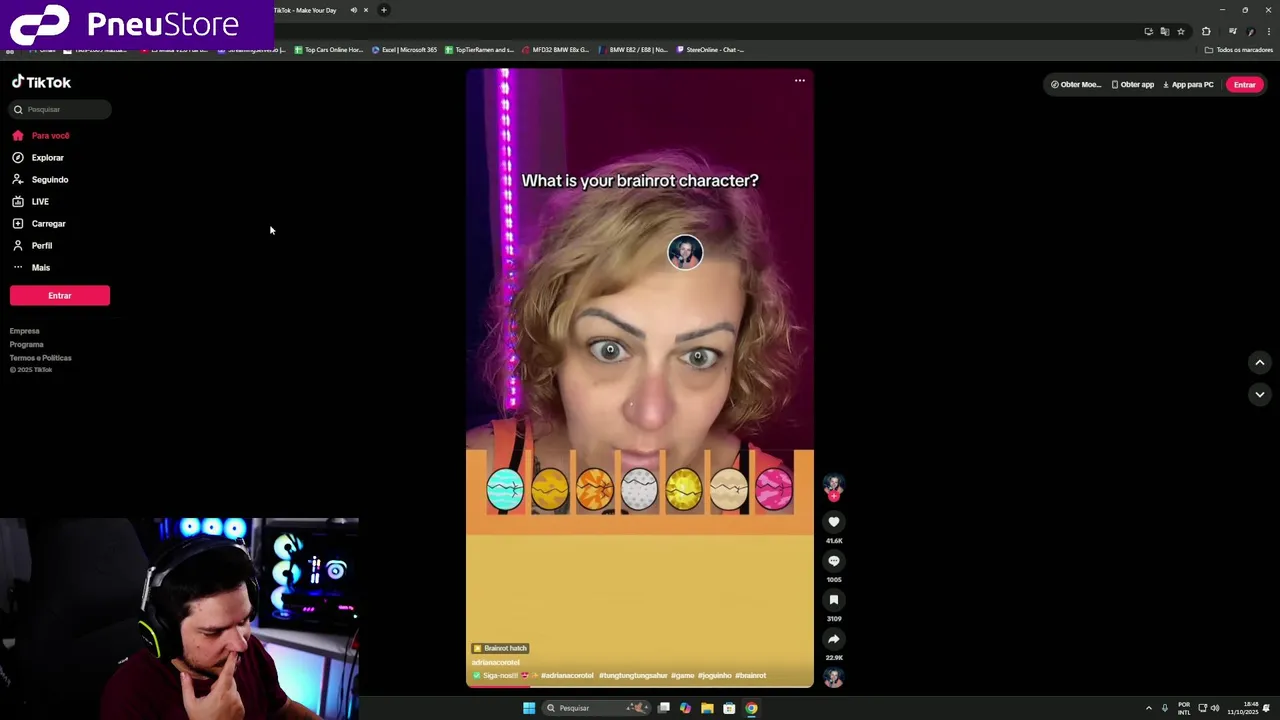Click the TikTok logo

(41, 82)
